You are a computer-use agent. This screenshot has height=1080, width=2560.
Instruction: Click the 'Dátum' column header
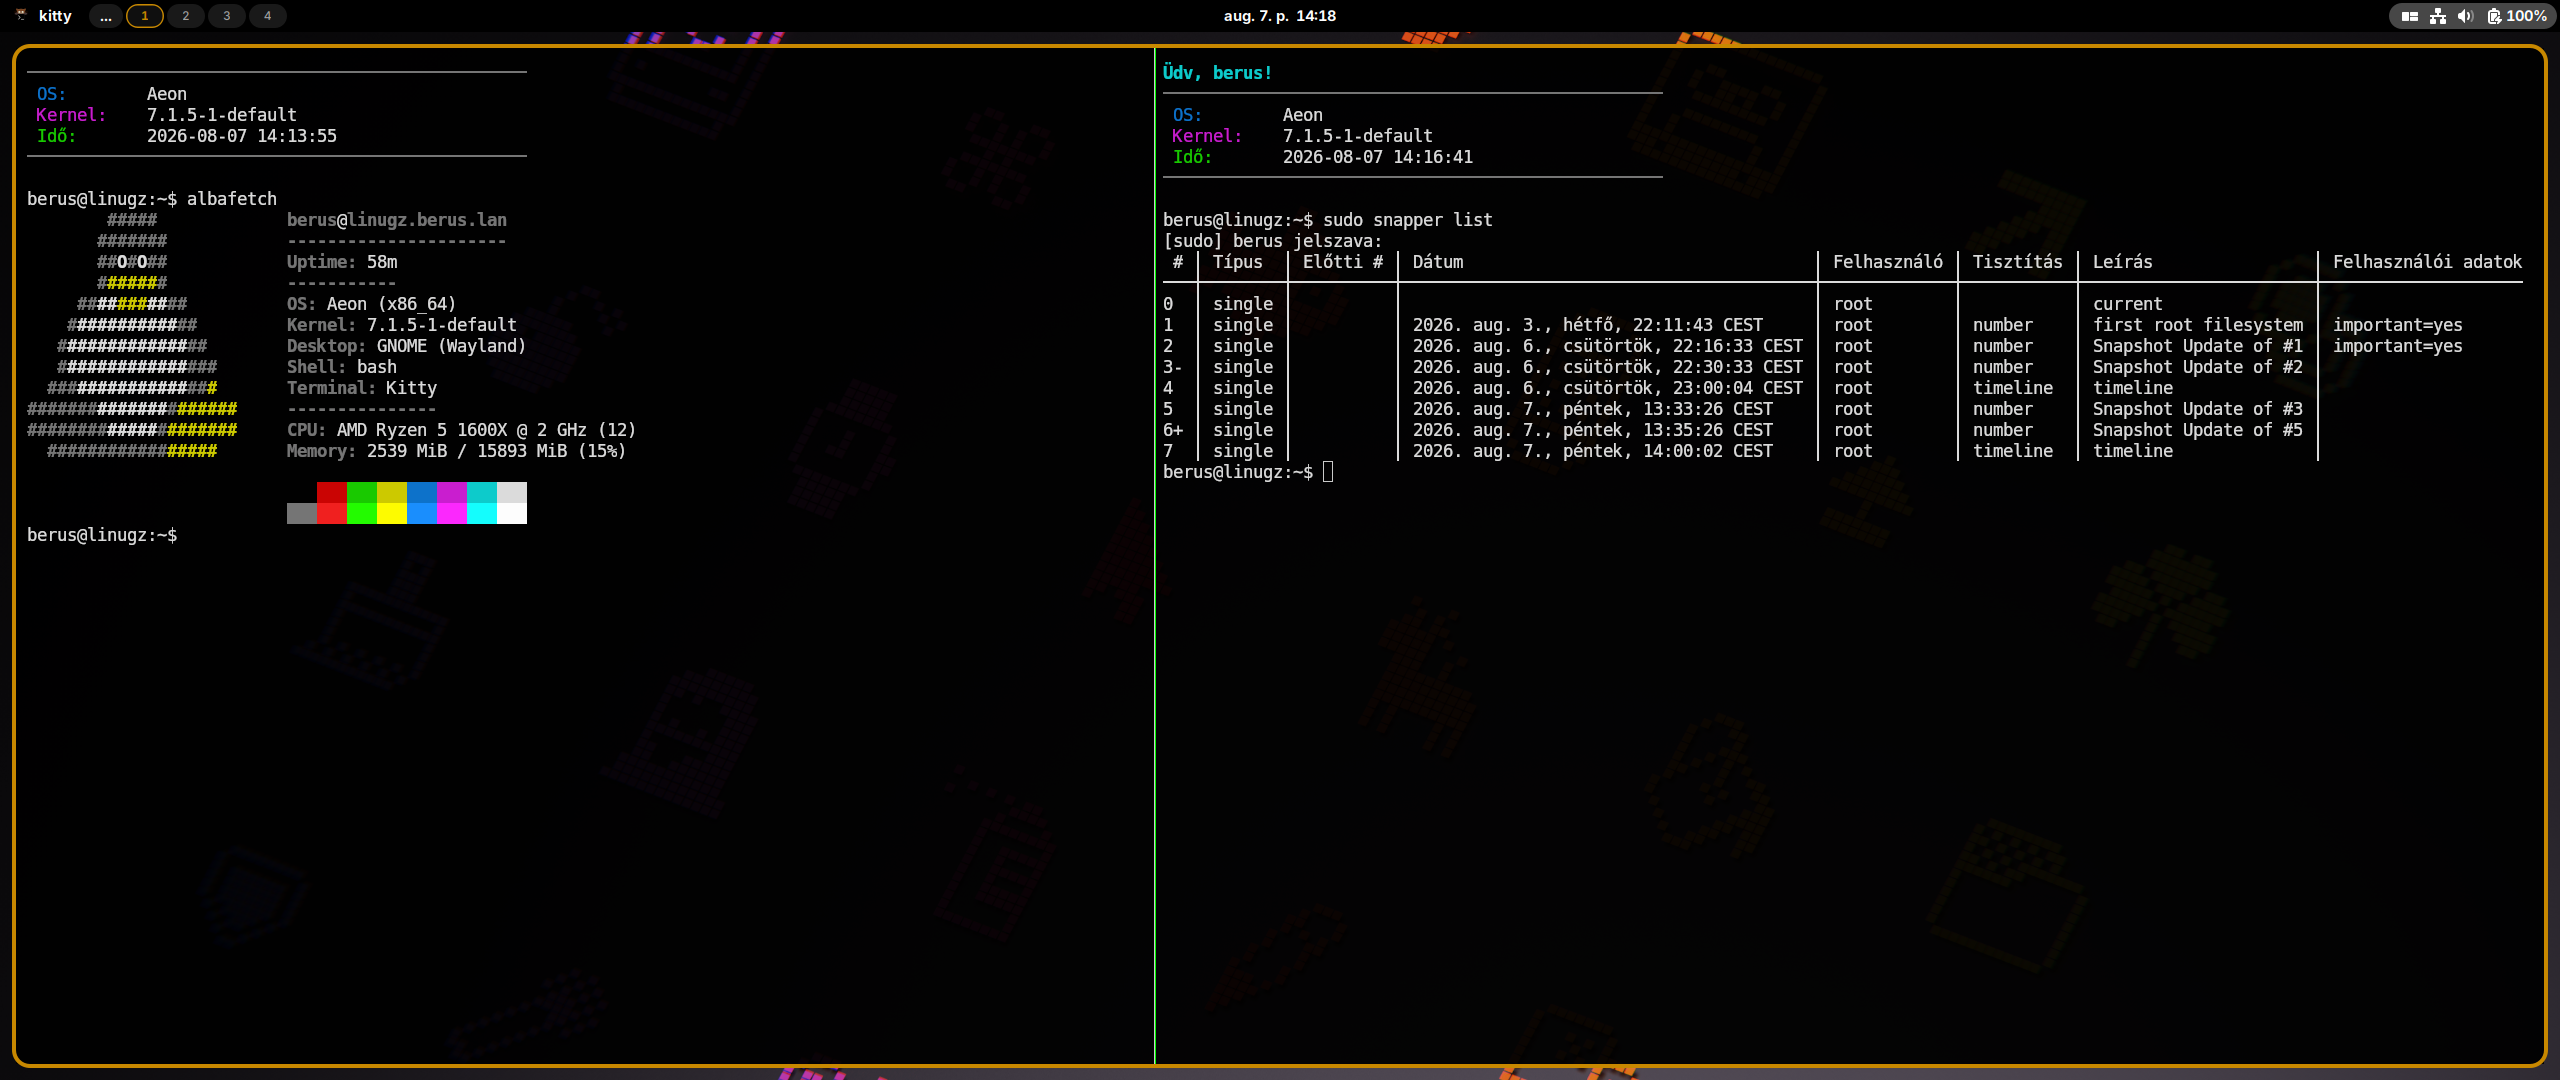(x=1438, y=262)
